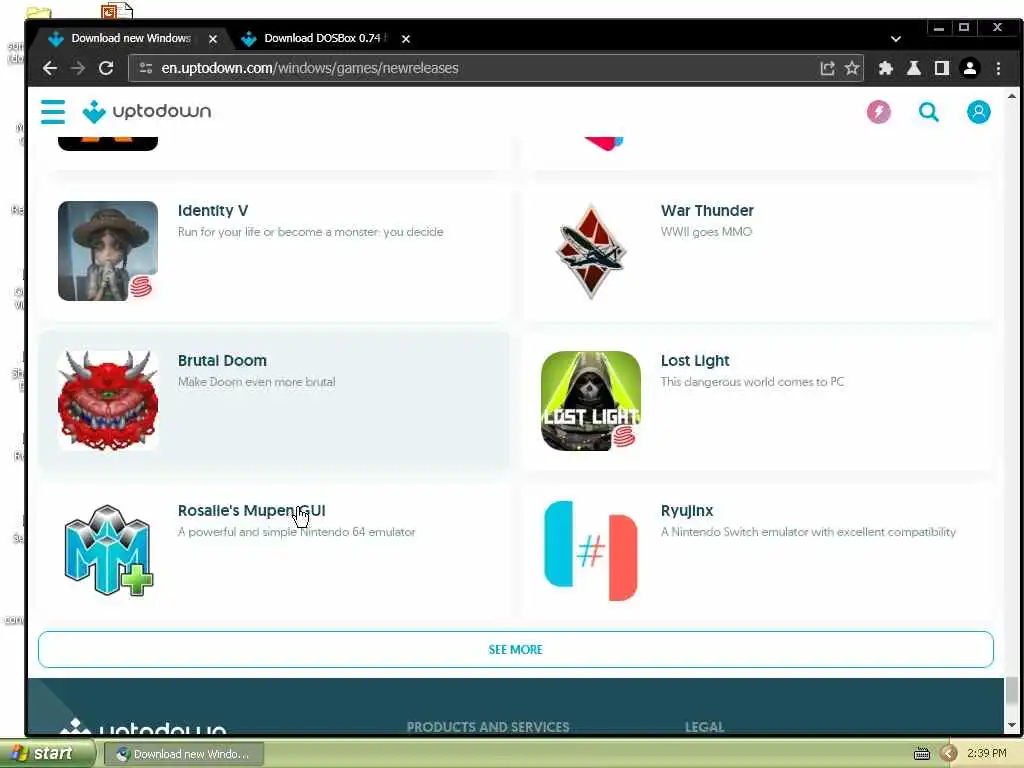The width and height of the screenshot is (1024, 768).
Task: Open the hamburger menu icon
Action: (53, 112)
